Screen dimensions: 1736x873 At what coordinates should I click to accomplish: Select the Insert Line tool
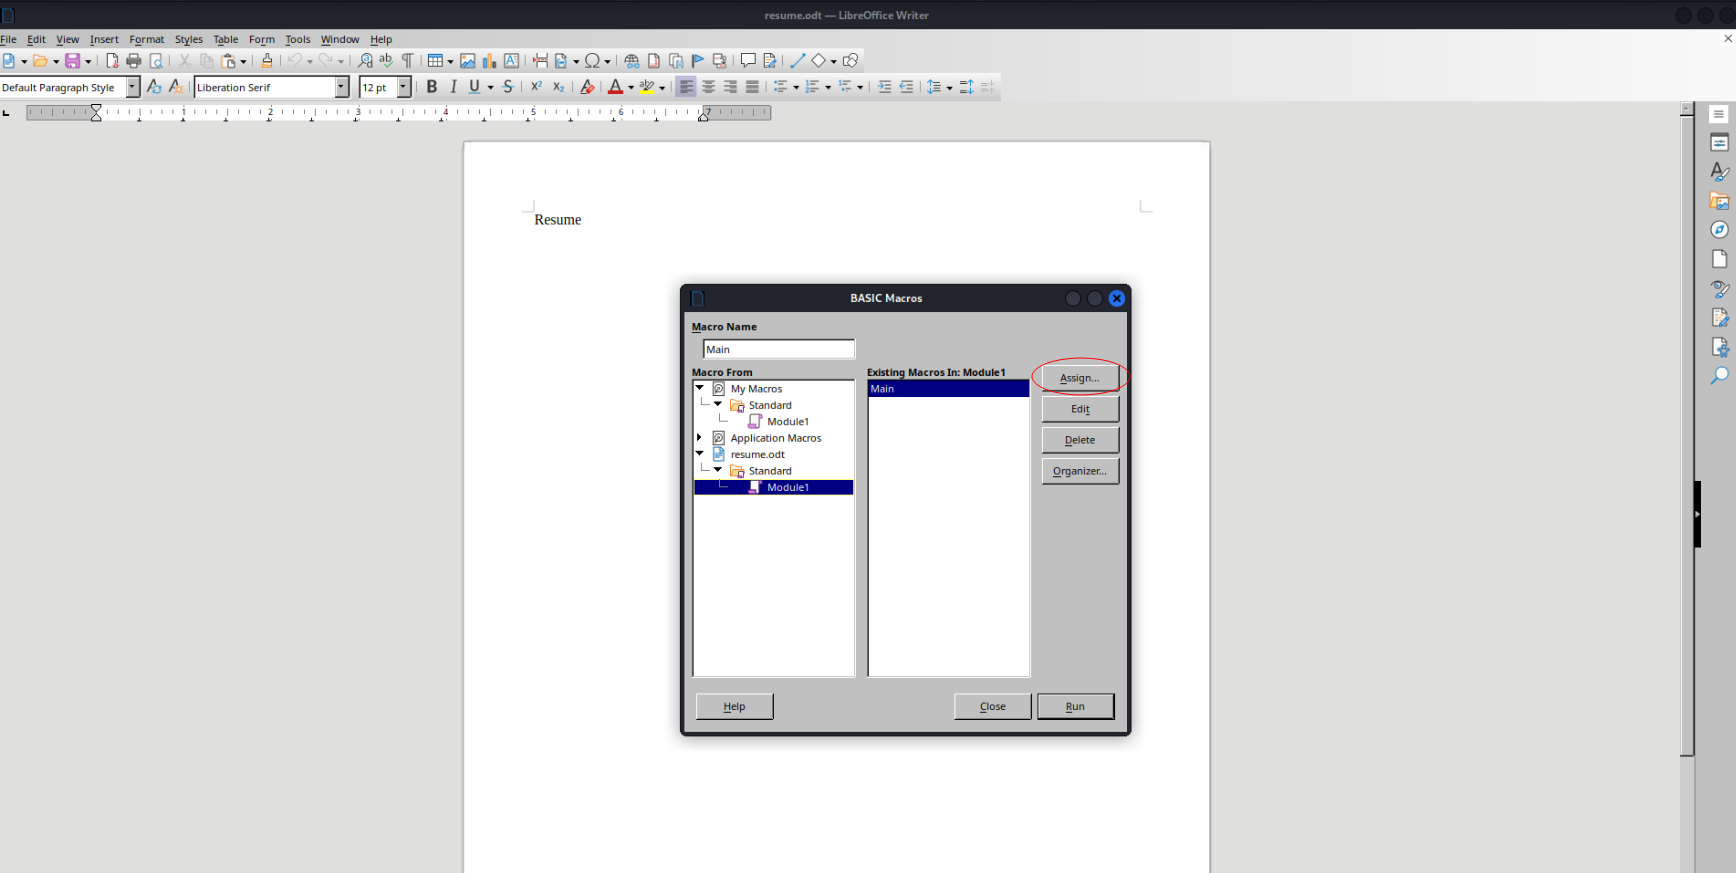(x=797, y=61)
